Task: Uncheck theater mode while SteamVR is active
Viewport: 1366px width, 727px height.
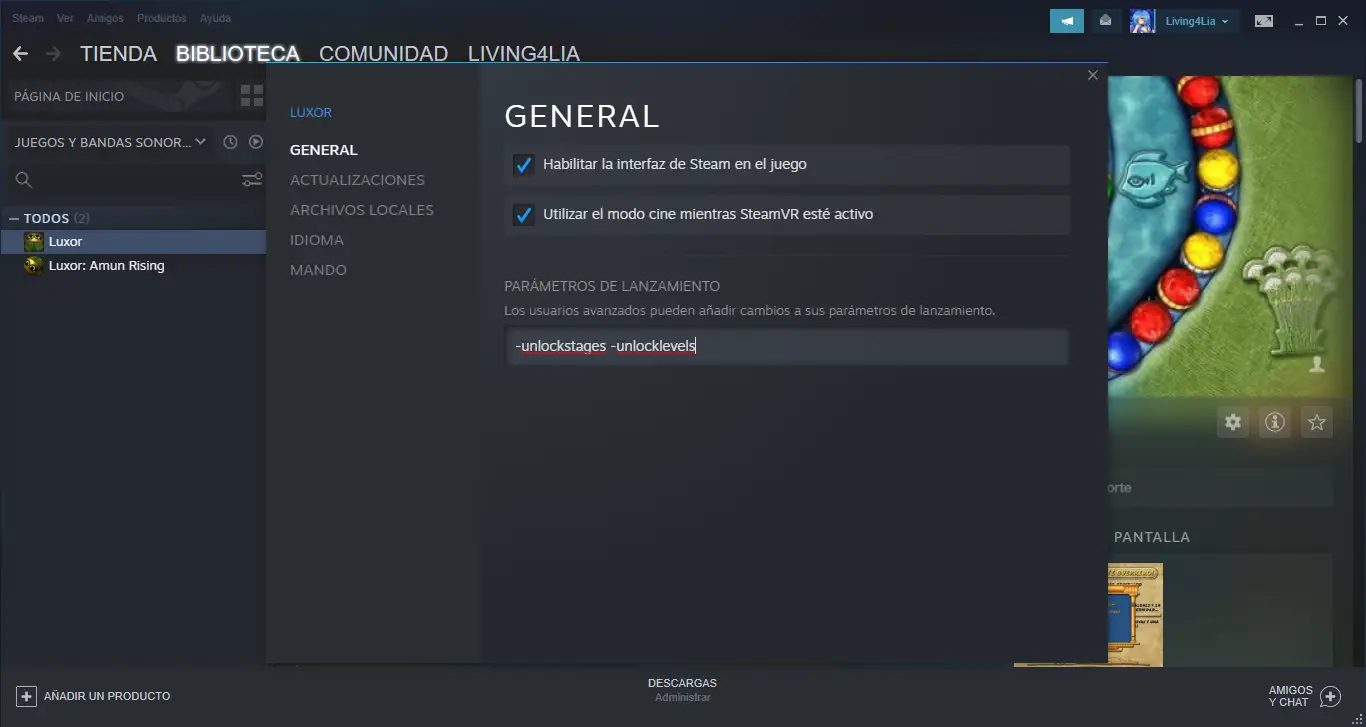Action: click(523, 214)
